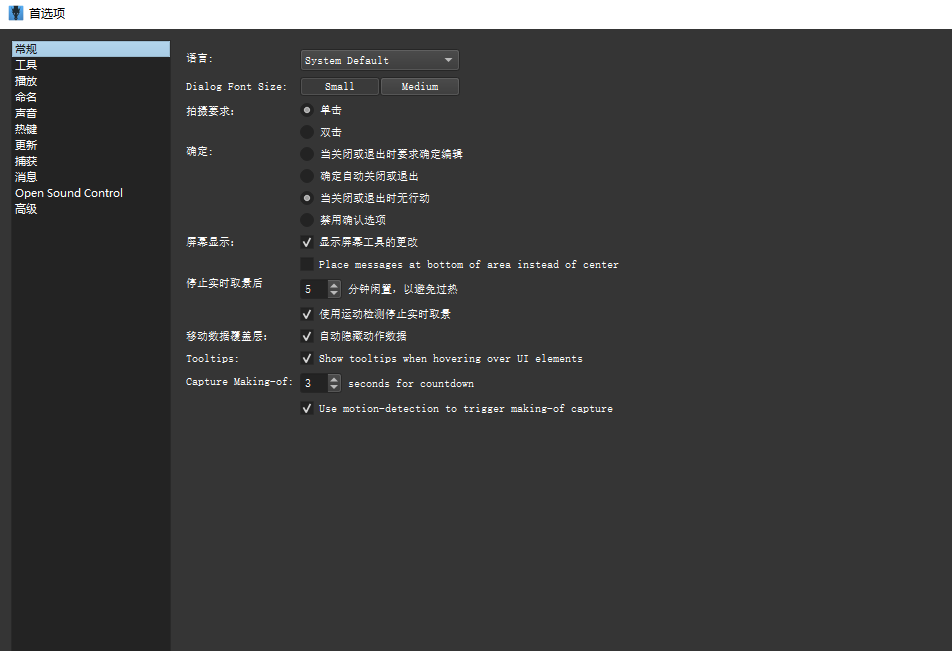This screenshot has width=952, height=651.
Task: Choose 当关闭或退出时要求确定编辑 option
Action: (x=307, y=154)
